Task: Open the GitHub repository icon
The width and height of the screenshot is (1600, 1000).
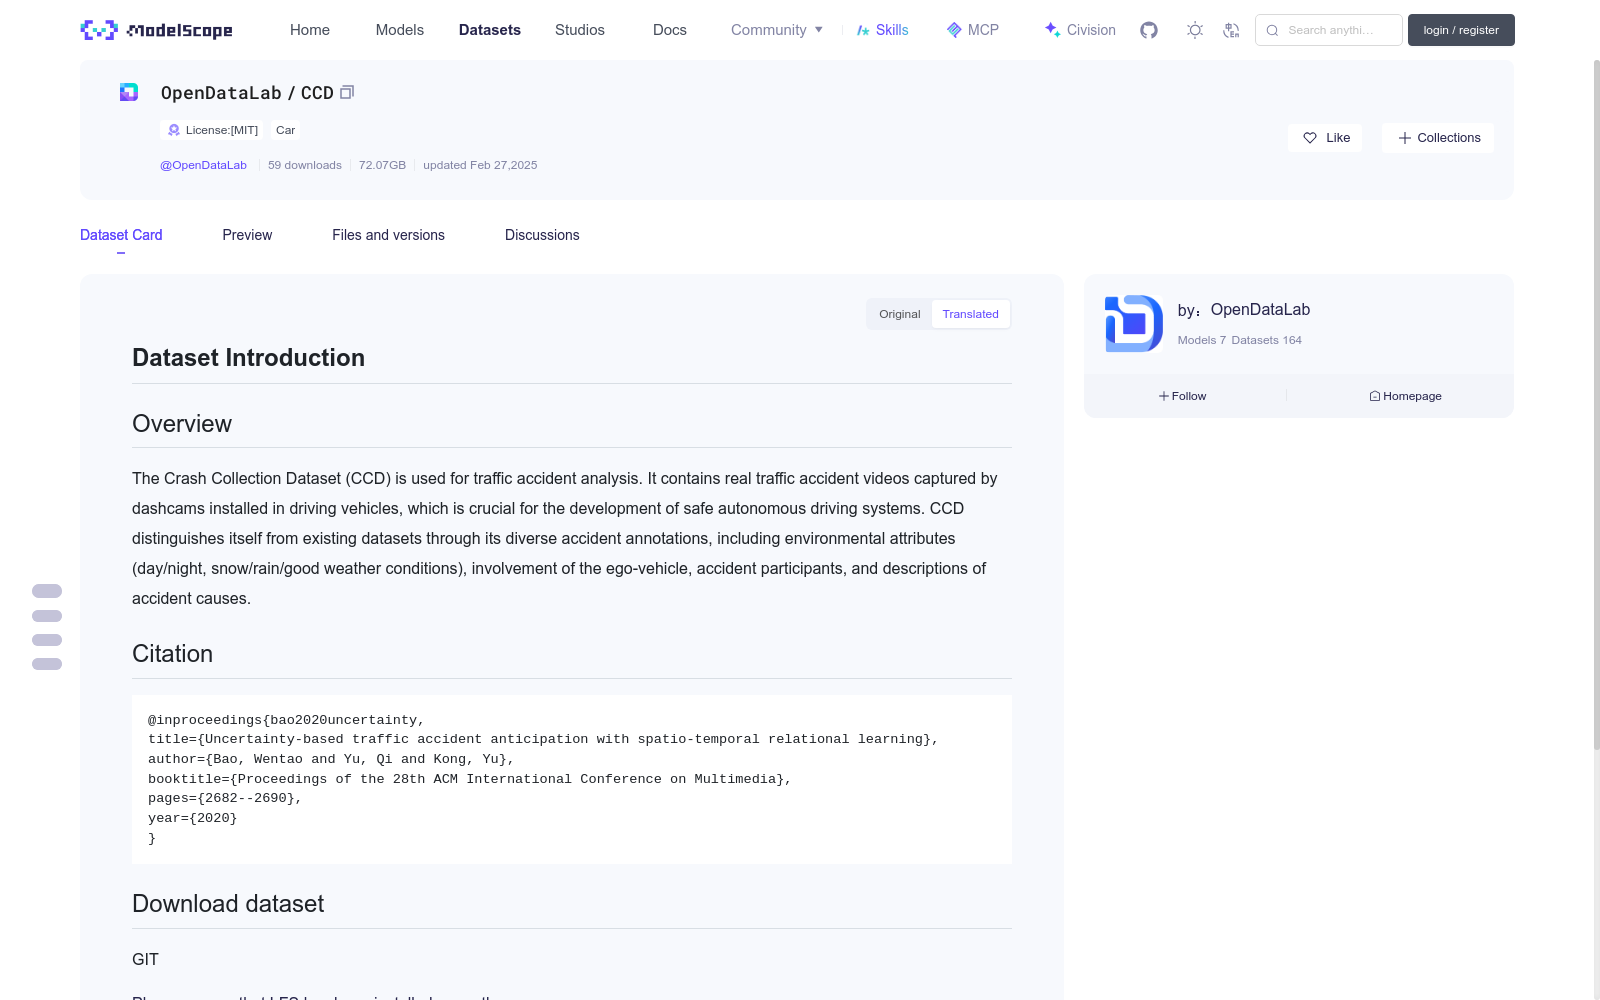Action: click(x=1149, y=30)
